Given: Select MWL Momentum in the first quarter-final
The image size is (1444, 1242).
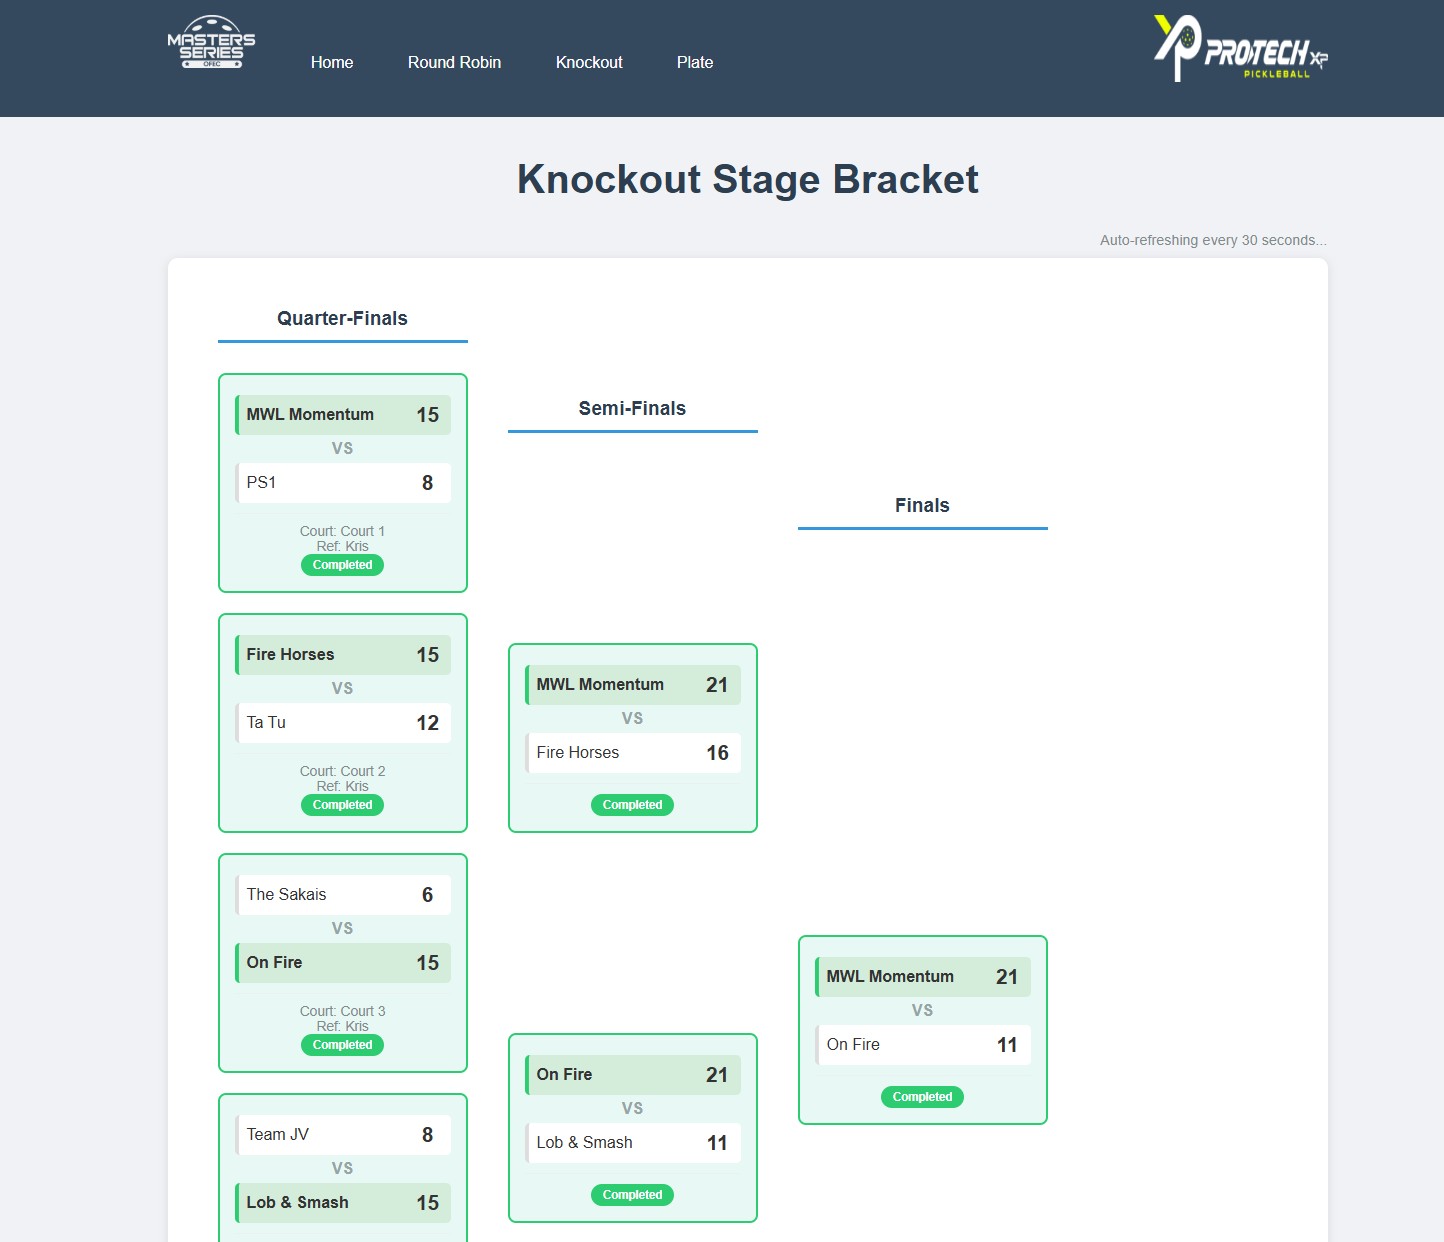Looking at the screenshot, I should [342, 415].
